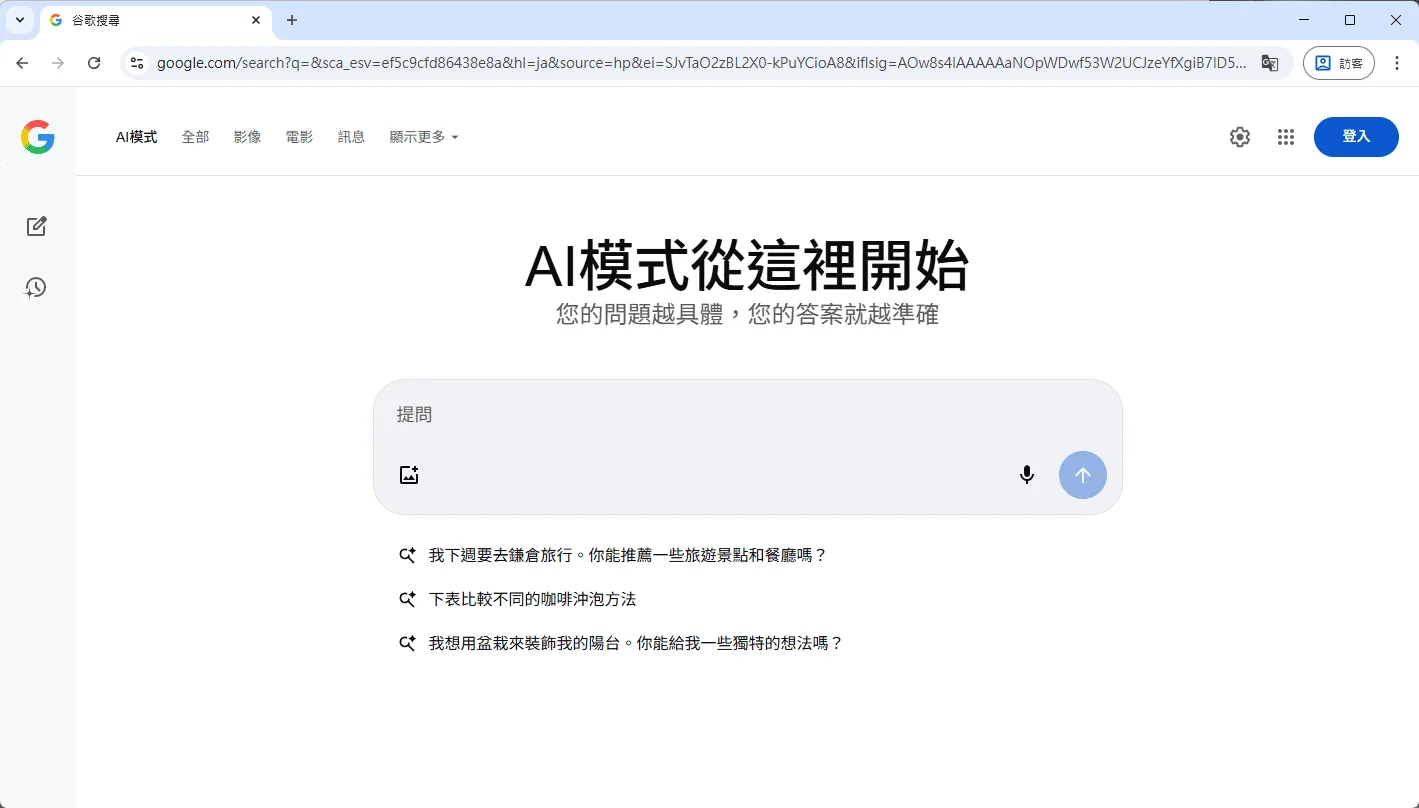Select the 鎌倉旅行 suggestion prompt
Image resolution: width=1419 pixels, height=808 pixels.
tap(627, 554)
